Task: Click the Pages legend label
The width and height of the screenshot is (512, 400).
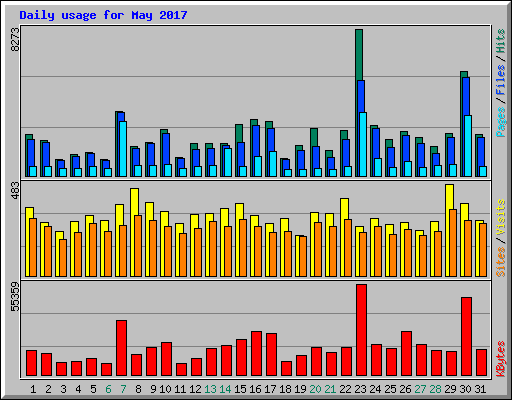Action: pyautogui.click(x=501, y=122)
